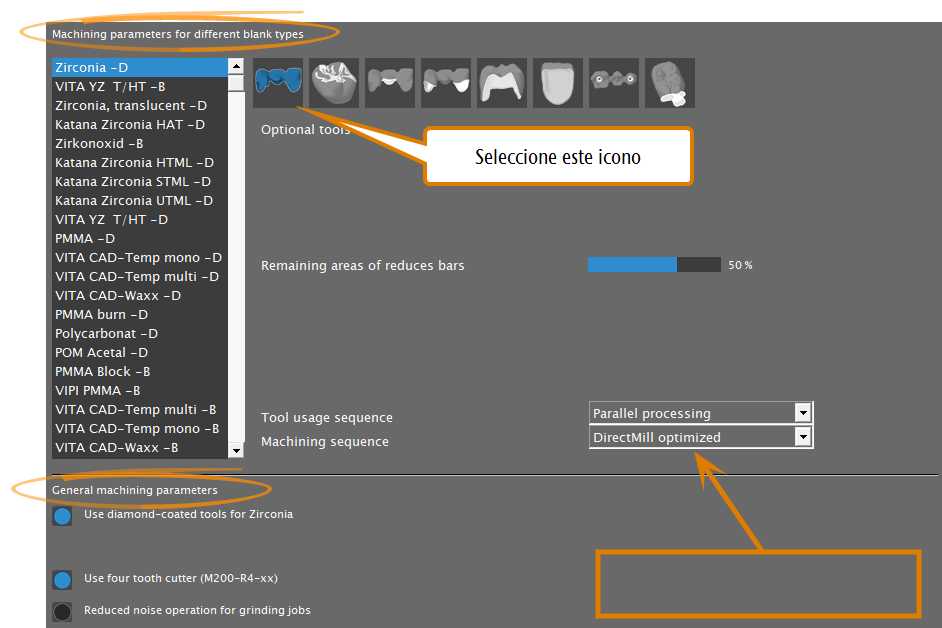This screenshot has height=628, width=942.
Task: Select VITA CAD-Waxx -D
Action: 140,296
